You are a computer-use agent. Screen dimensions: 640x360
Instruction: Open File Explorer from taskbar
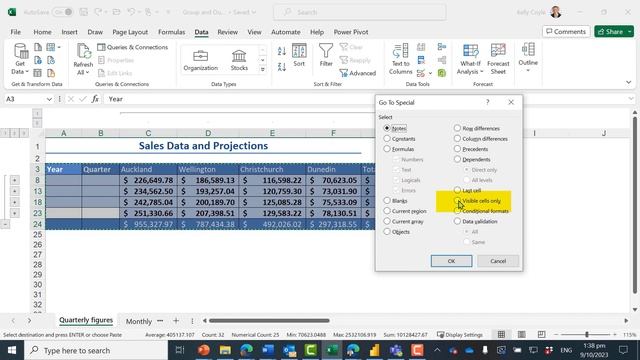[225, 350]
